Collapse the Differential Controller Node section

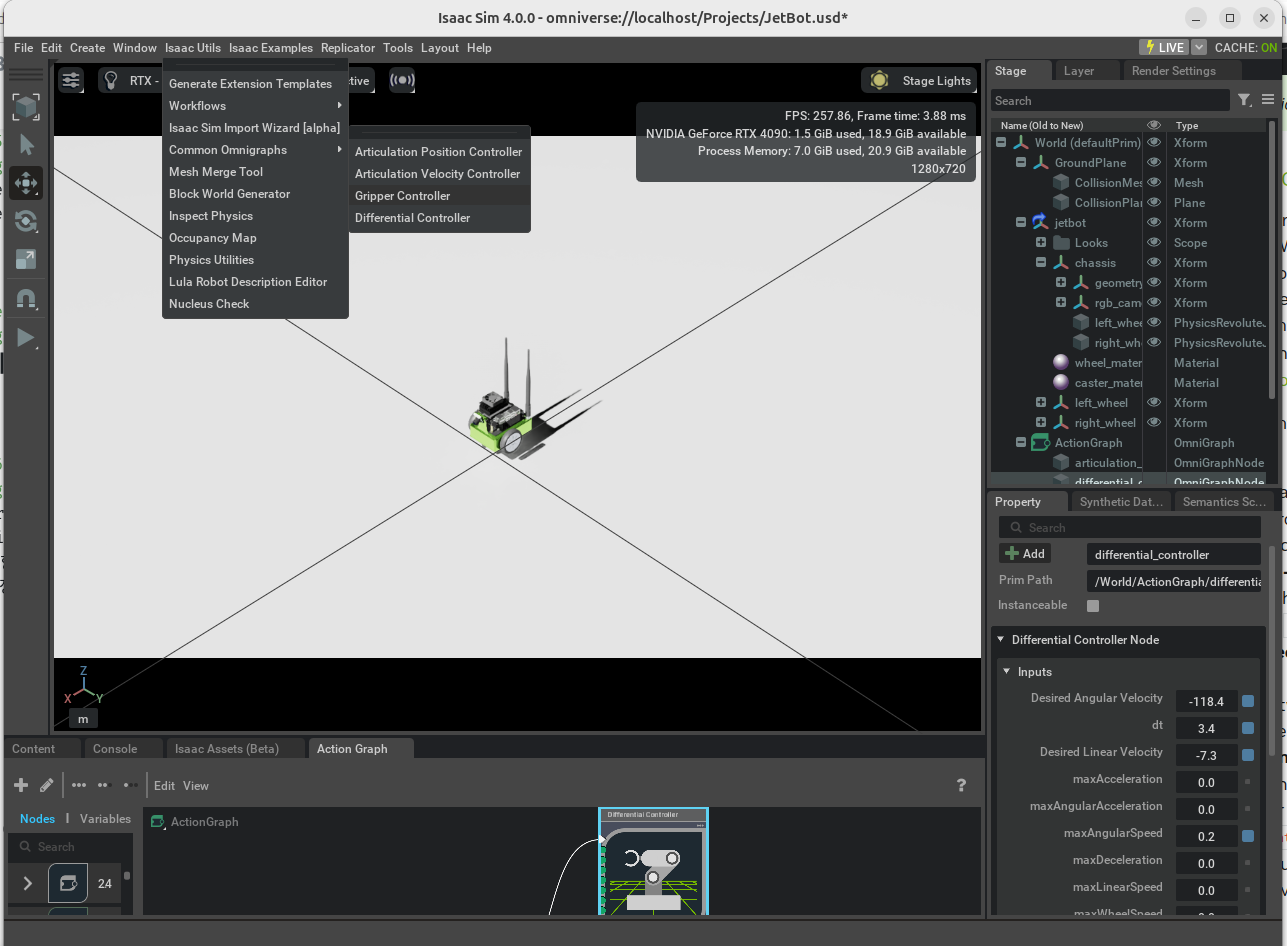pos(1001,640)
